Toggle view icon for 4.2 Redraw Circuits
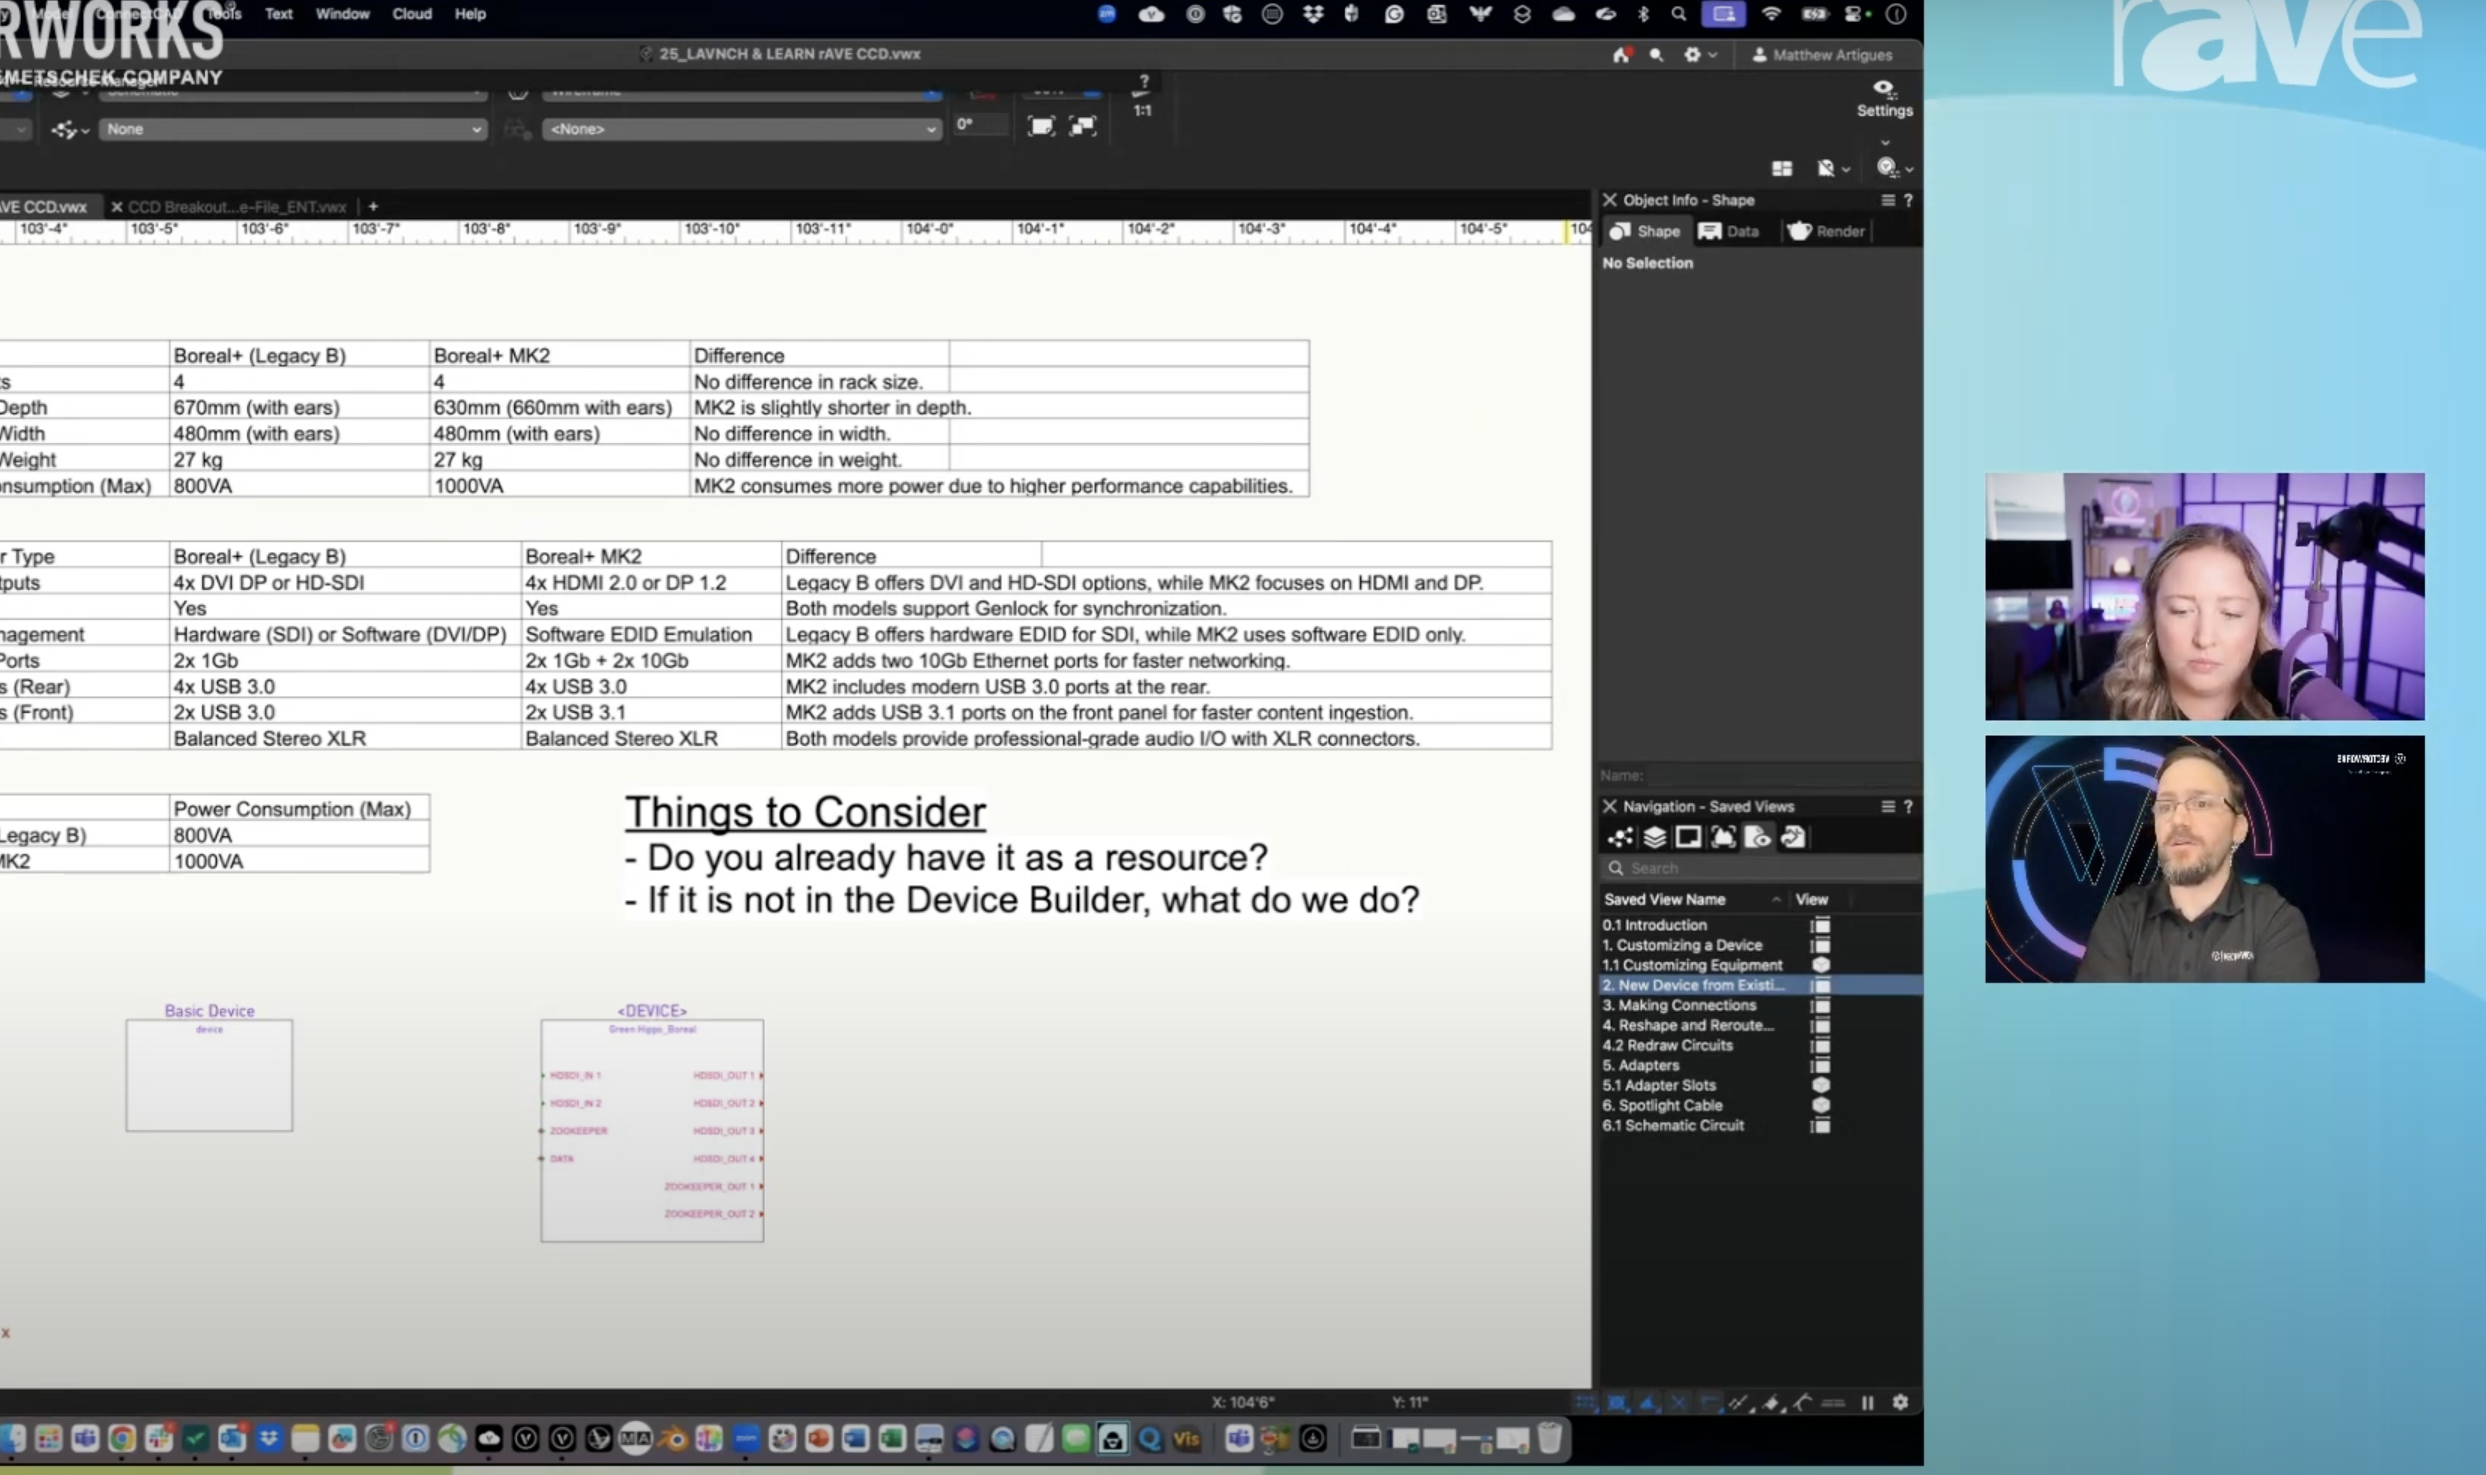2486x1475 pixels. pos(1820,1045)
